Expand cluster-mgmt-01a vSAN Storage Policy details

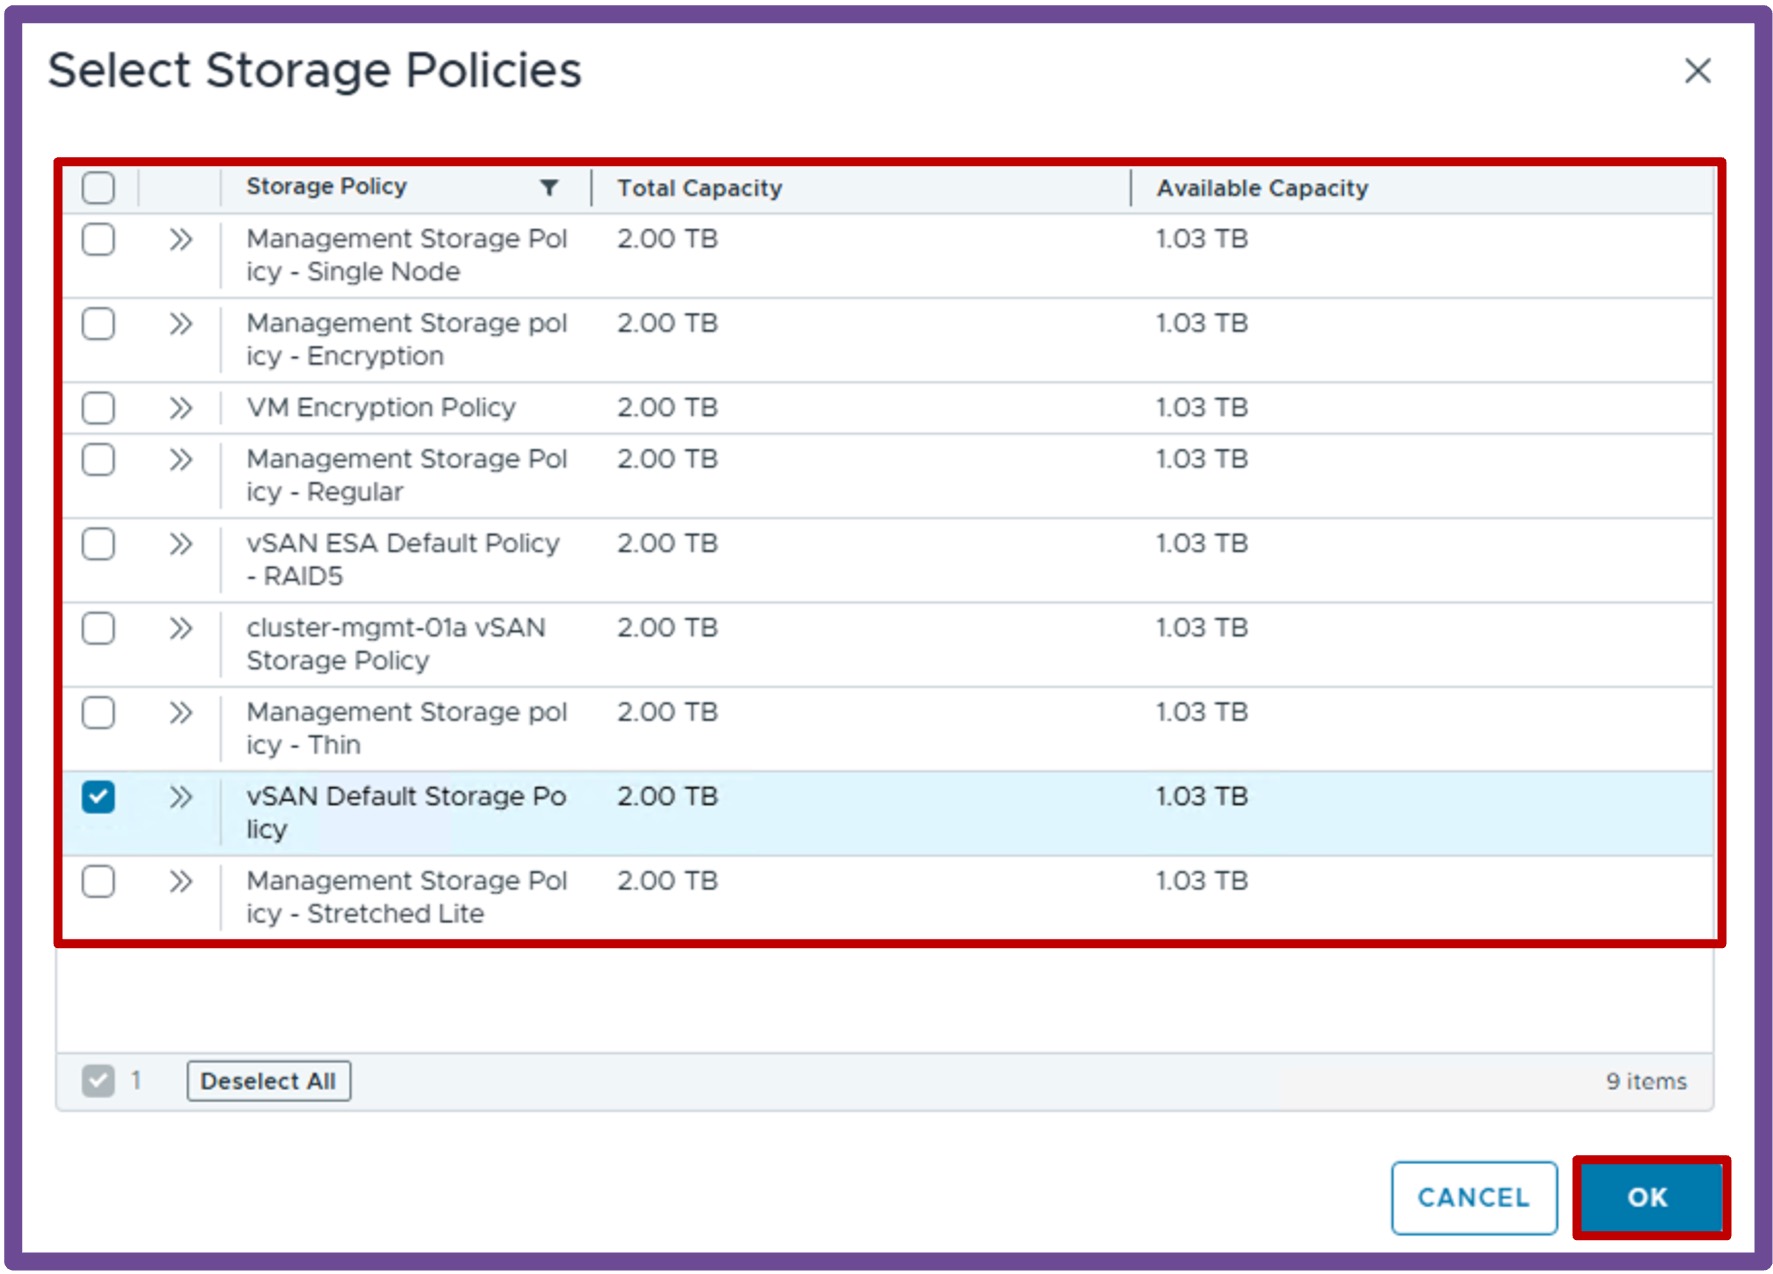(x=180, y=628)
